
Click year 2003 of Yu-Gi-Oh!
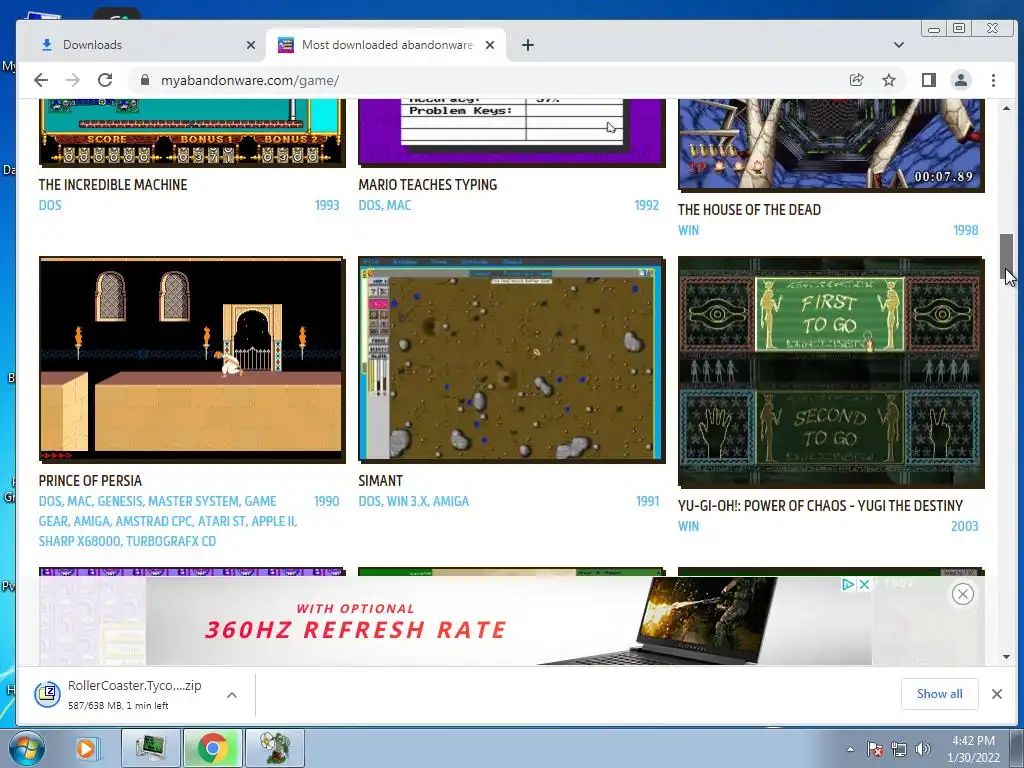click(965, 526)
